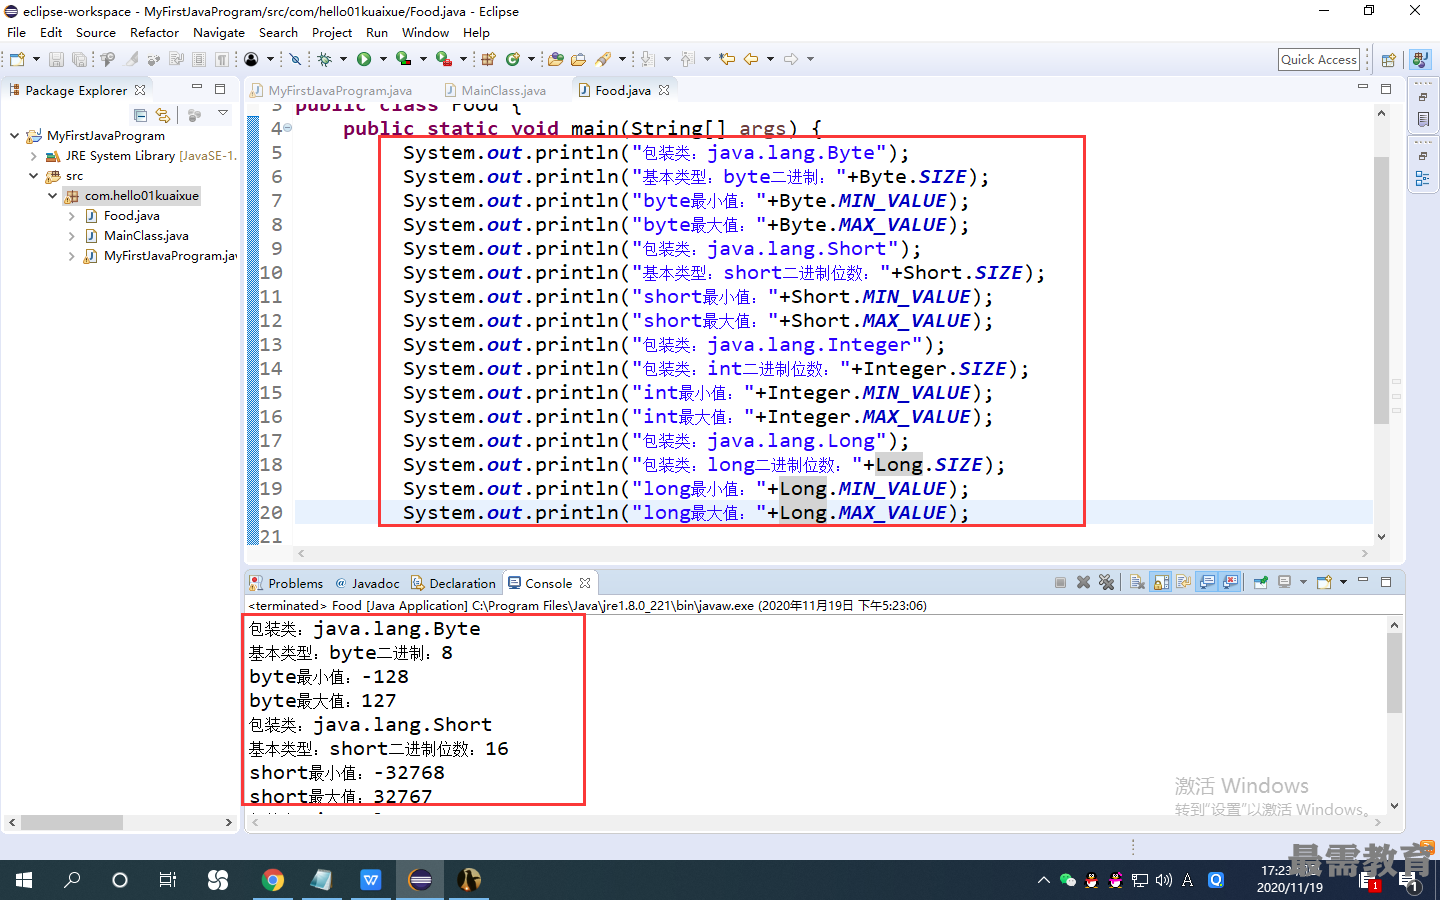Image resolution: width=1440 pixels, height=900 pixels.
Task: Maximize the Console view
Action: click(x=1386, y=581)
